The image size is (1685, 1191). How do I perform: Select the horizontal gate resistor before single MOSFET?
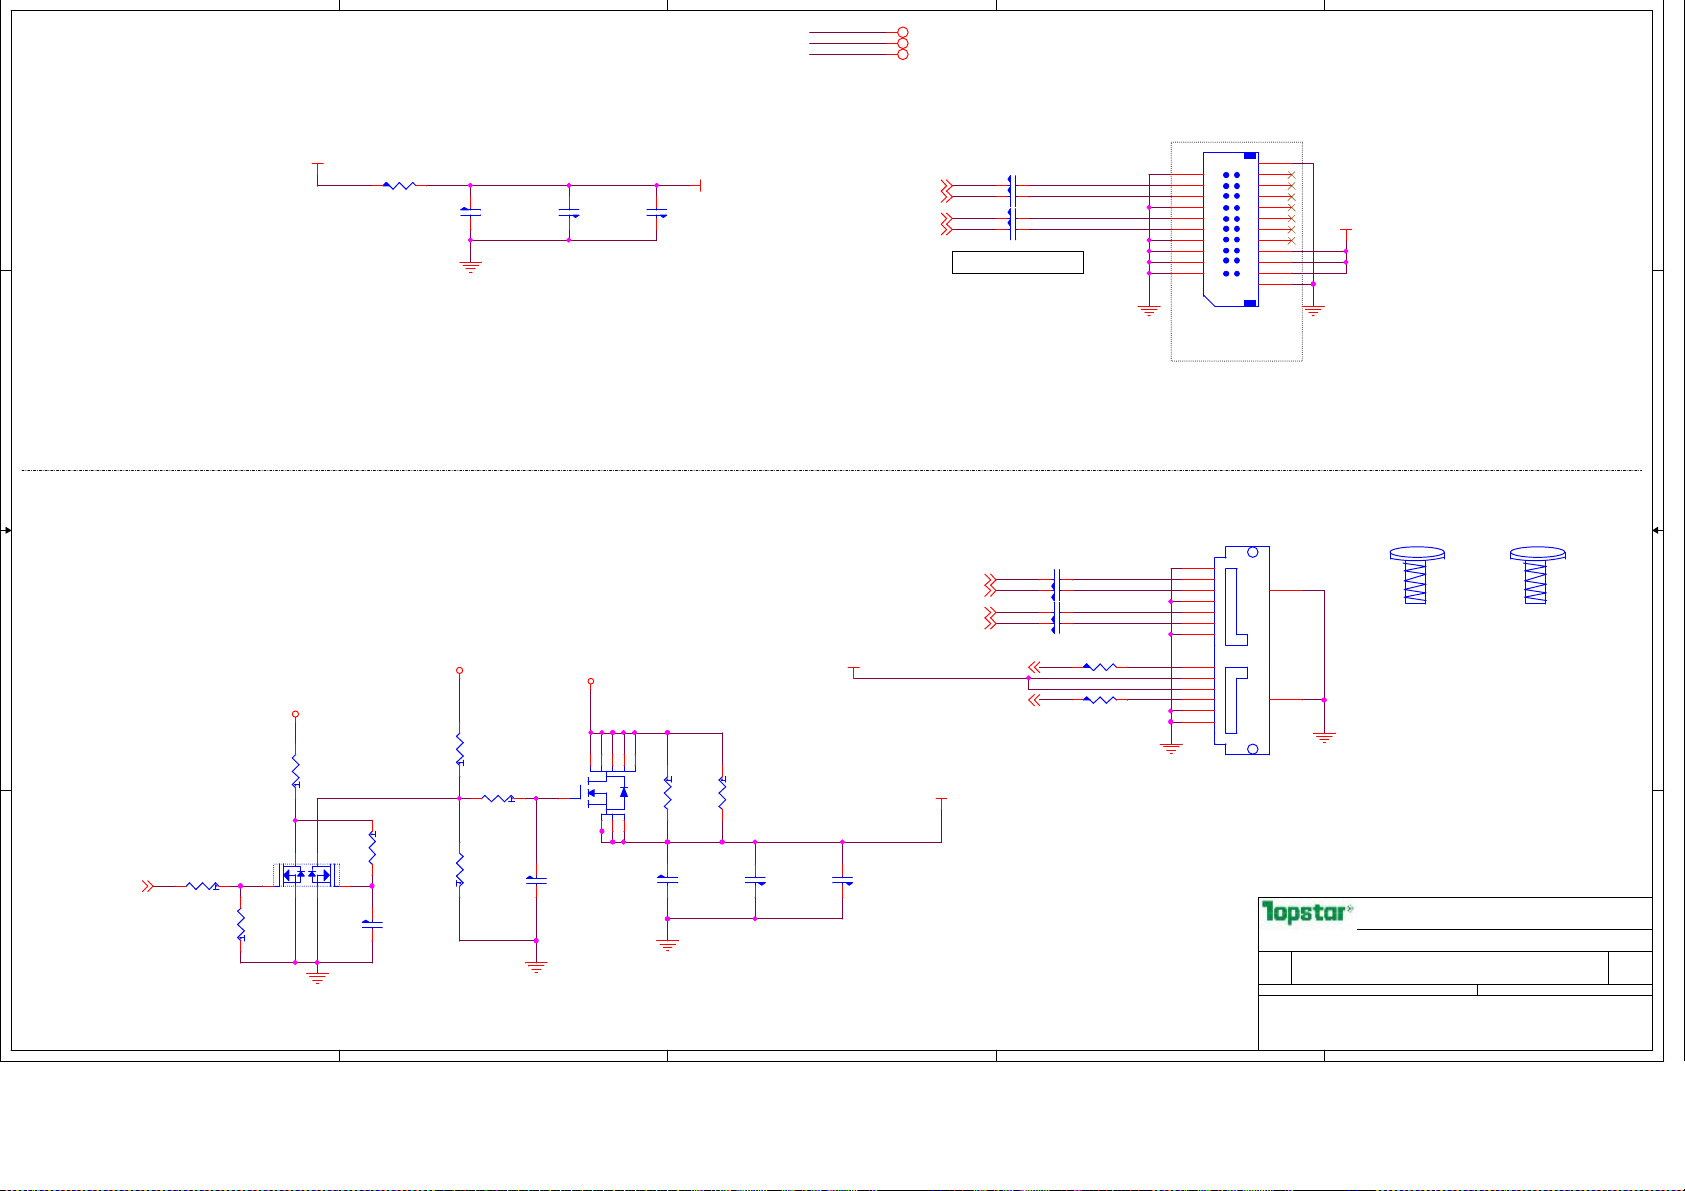pyautogui.click(x=497, y=798)
